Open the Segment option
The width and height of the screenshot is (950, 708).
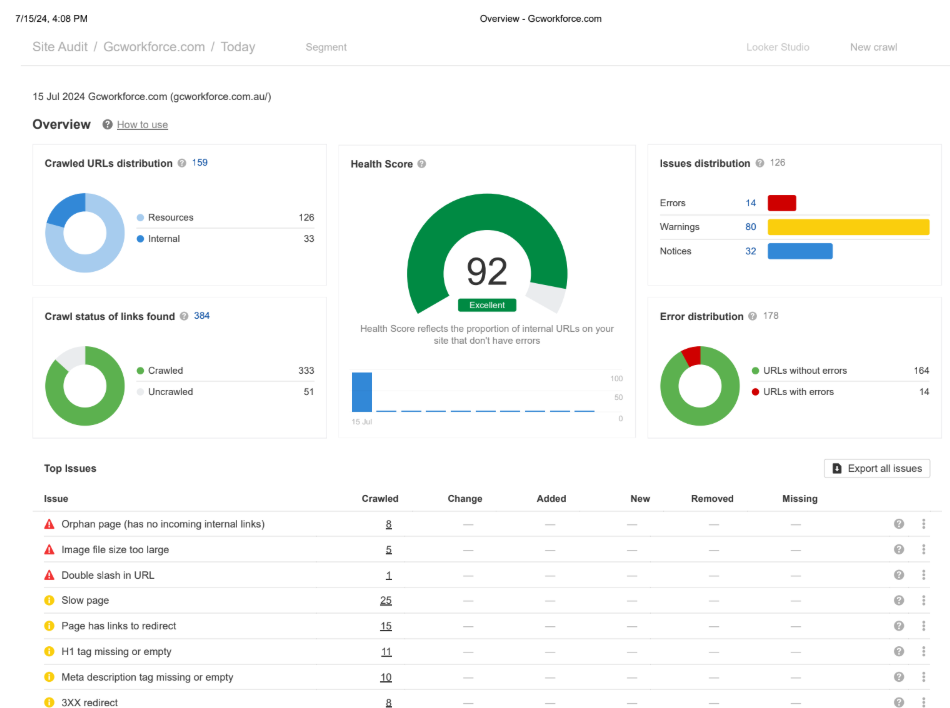pyautogui.click(x=326, y=47)
